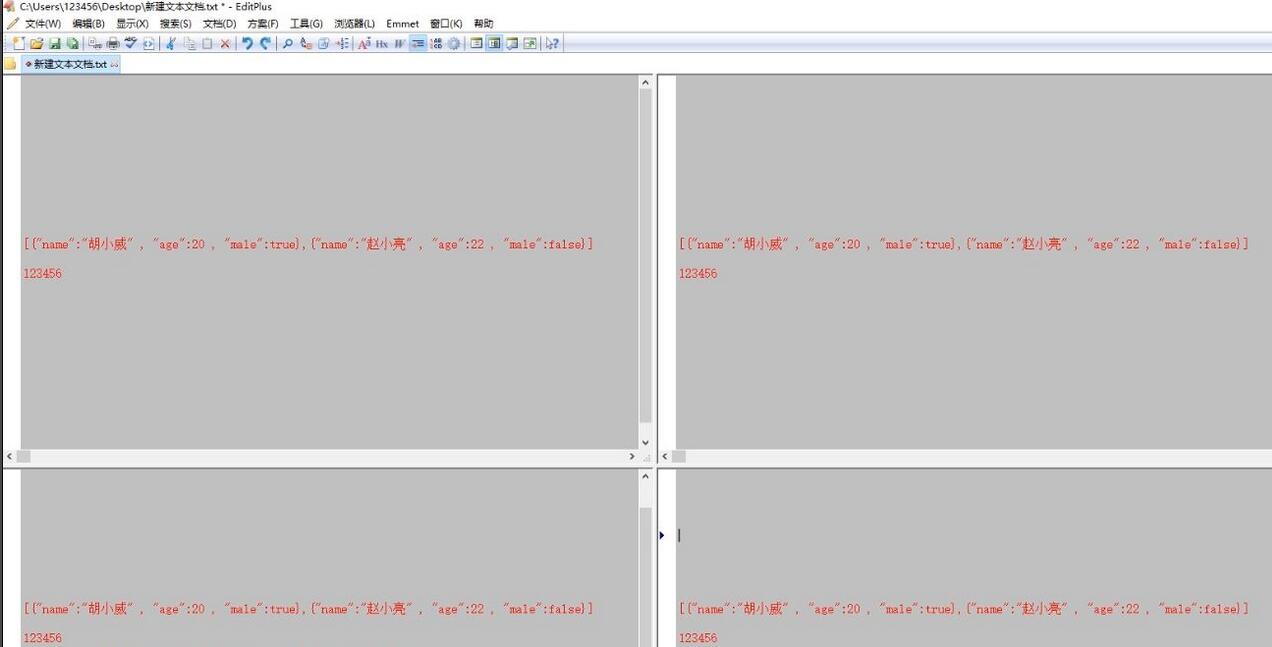Redo the edit with the Redo arrow
The height and width of the screenshot is (647, 1272).
pos(265,43)
